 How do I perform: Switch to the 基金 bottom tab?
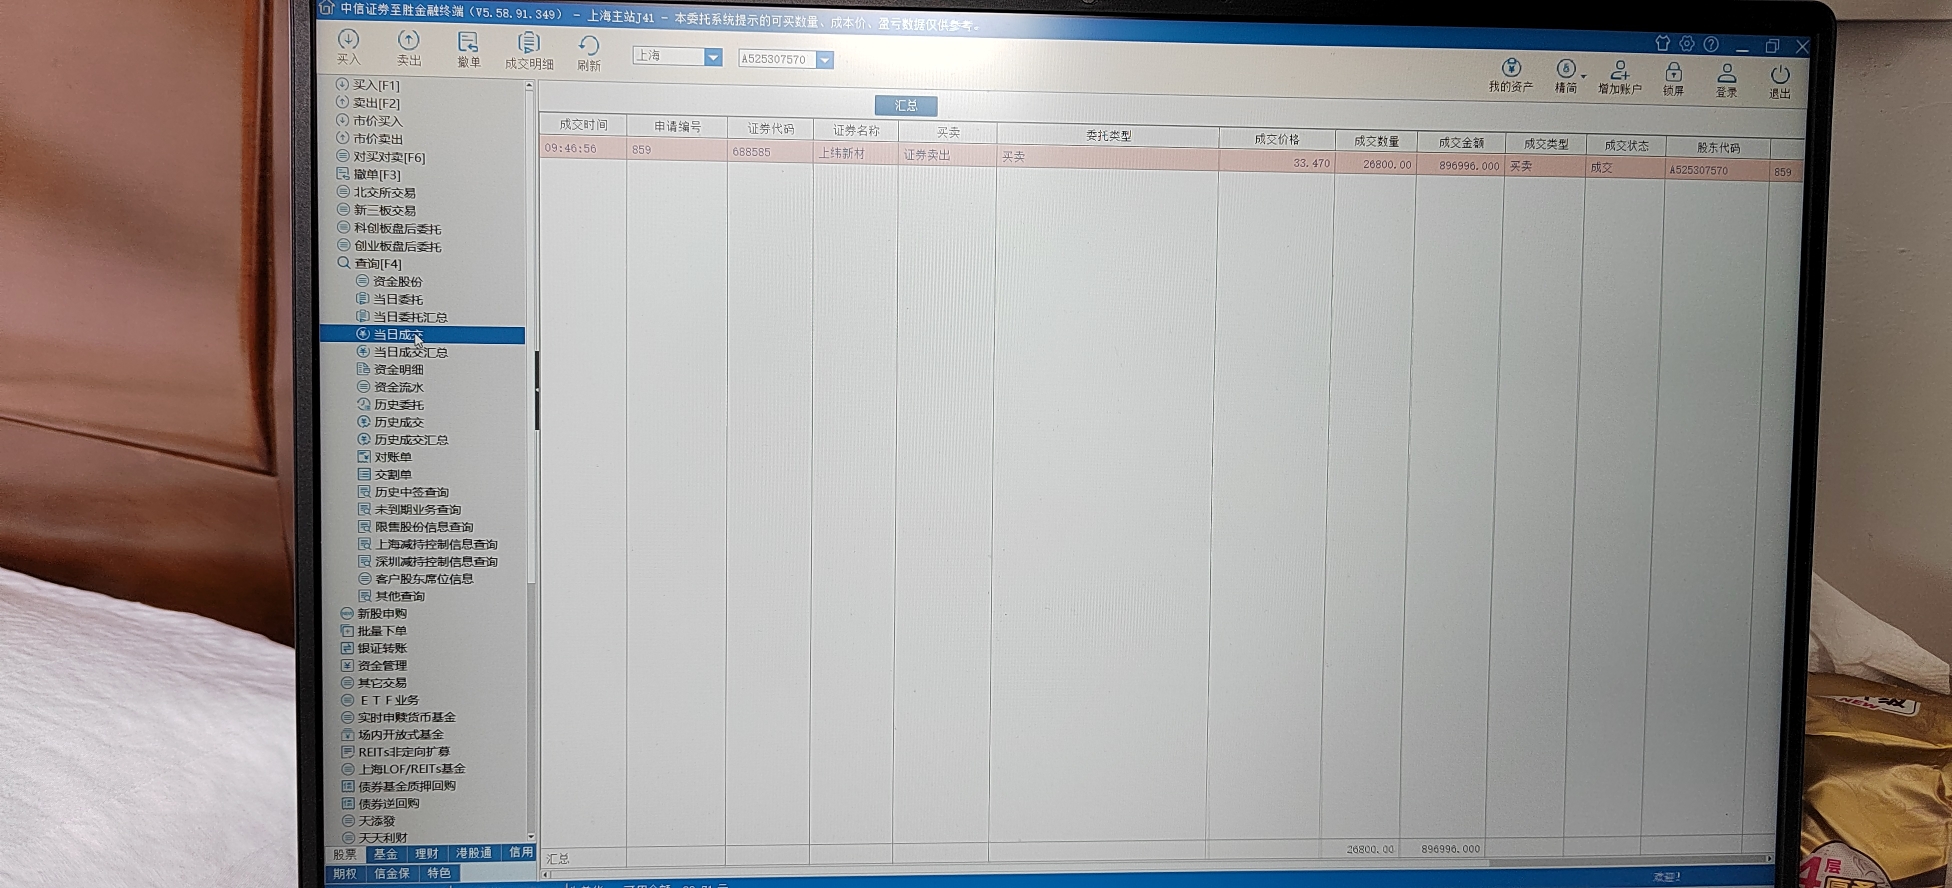386,854
